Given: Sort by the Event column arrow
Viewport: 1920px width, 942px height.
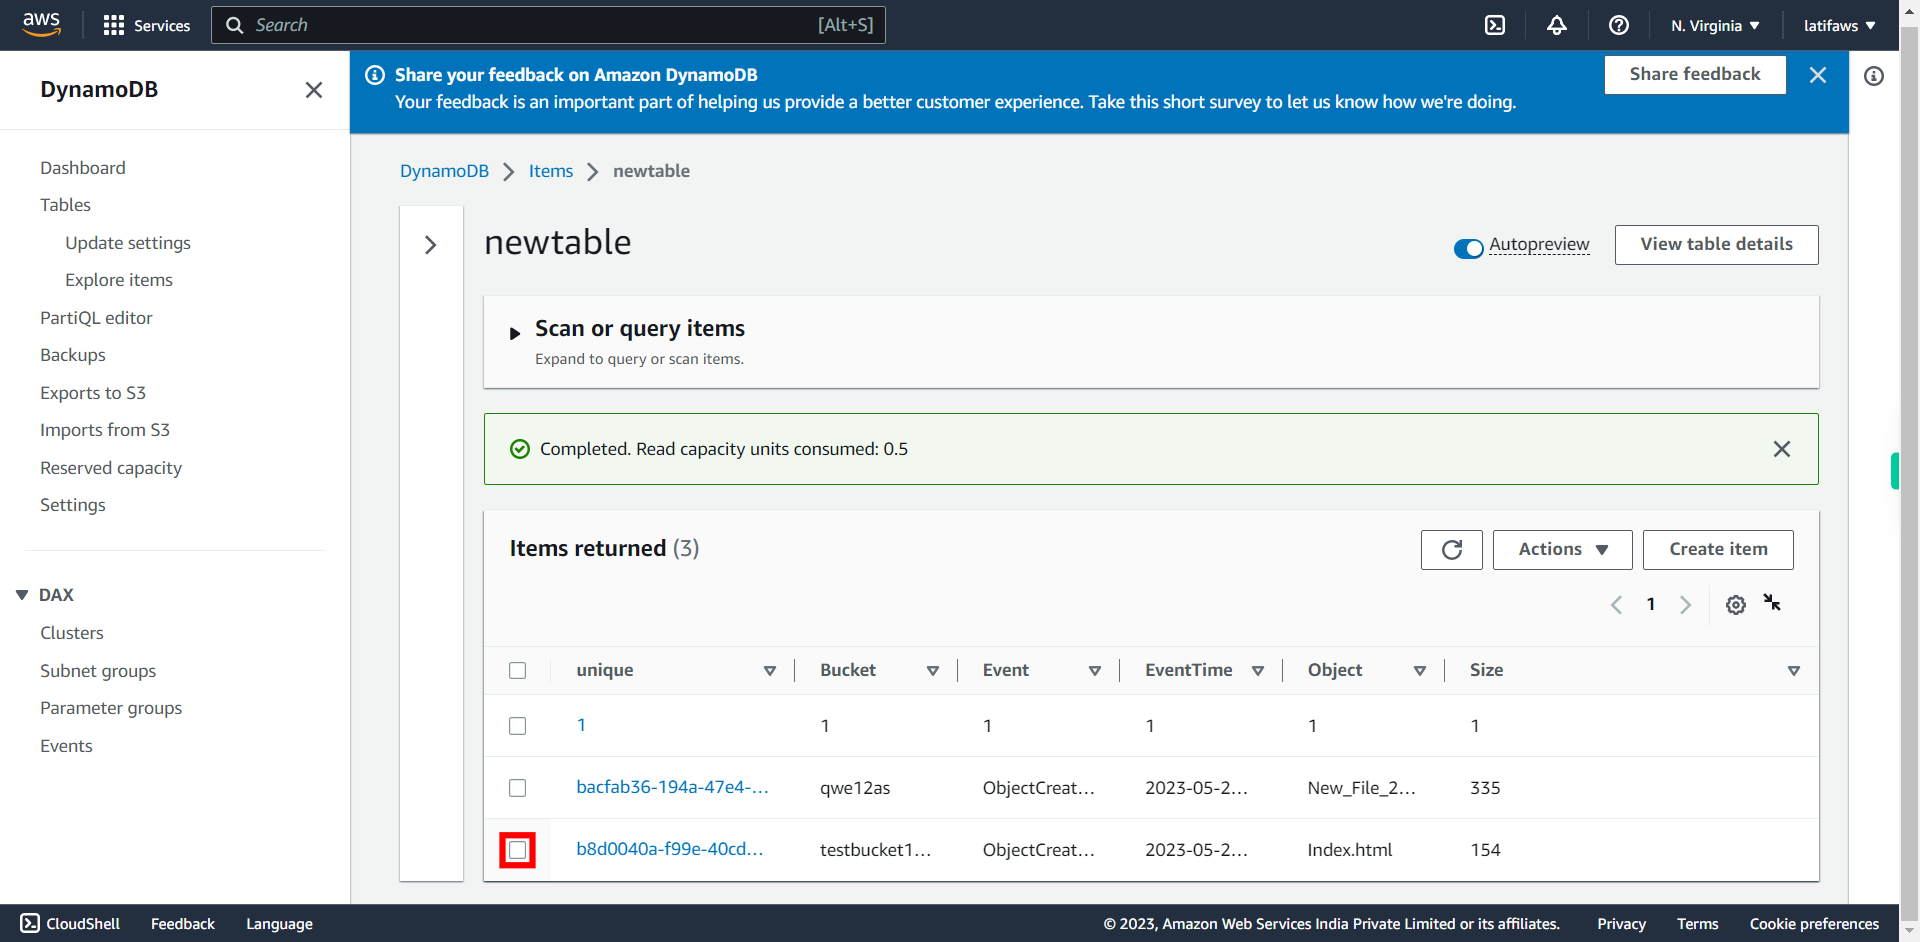Looking at the screenshot, I should [1095, 671].
